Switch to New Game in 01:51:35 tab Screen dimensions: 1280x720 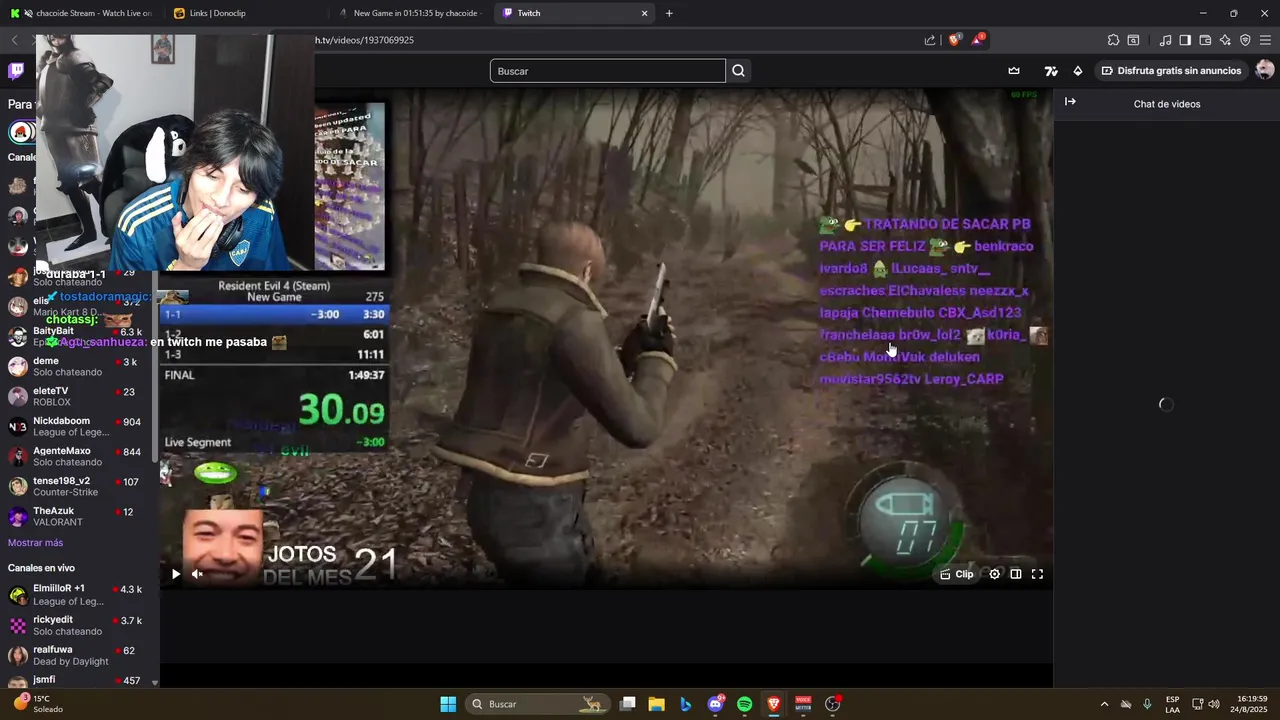coord(410,13)
